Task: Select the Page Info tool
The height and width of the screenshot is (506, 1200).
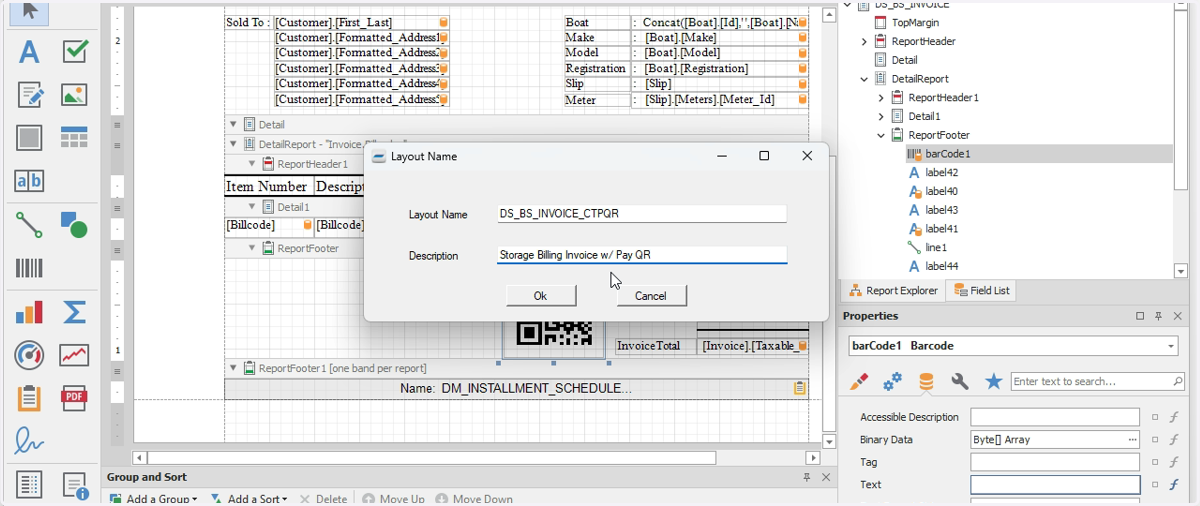Action: click(x=74, y=485)
